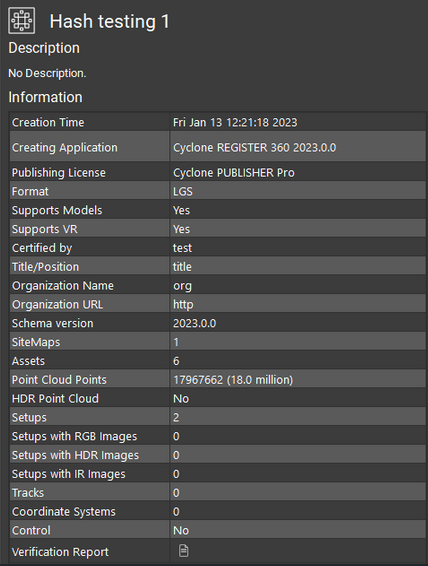Click the LGS format value
This screenshot has height=566, width=428.
point(183,191)
